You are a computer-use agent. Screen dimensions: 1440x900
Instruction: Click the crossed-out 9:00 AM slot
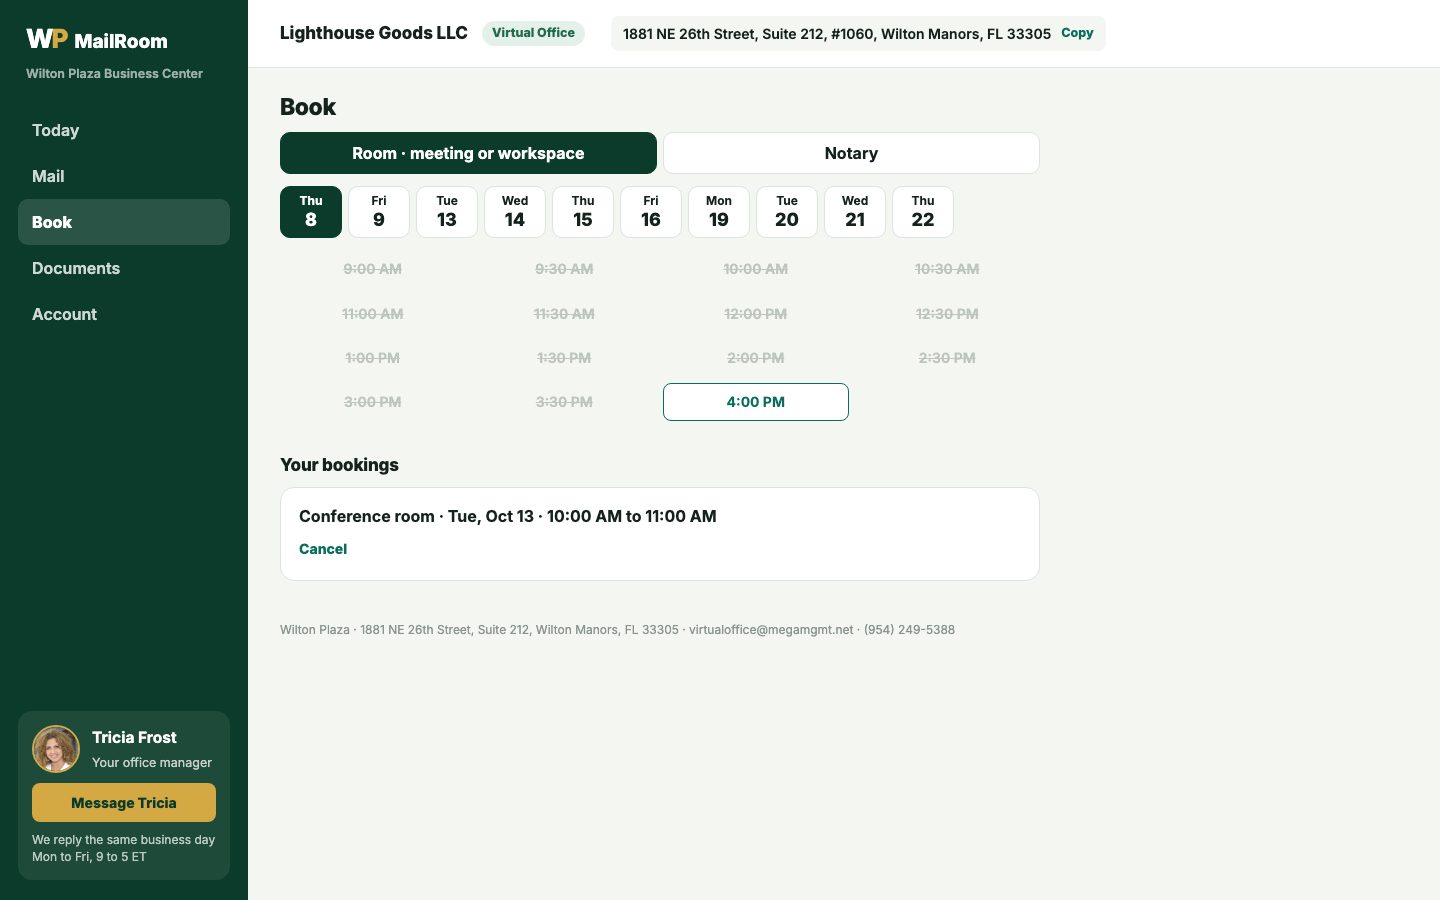click(373, 269)
